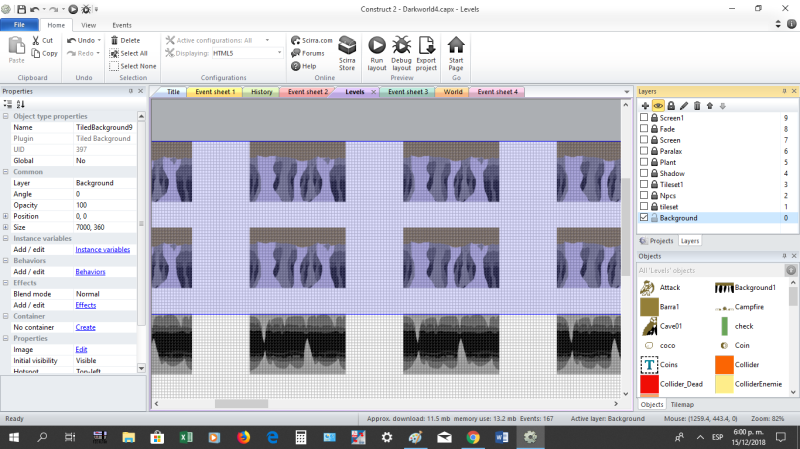Collapse the Effects section
The image size is (800, 449).
pyautogui.click(x=6, y=283)
